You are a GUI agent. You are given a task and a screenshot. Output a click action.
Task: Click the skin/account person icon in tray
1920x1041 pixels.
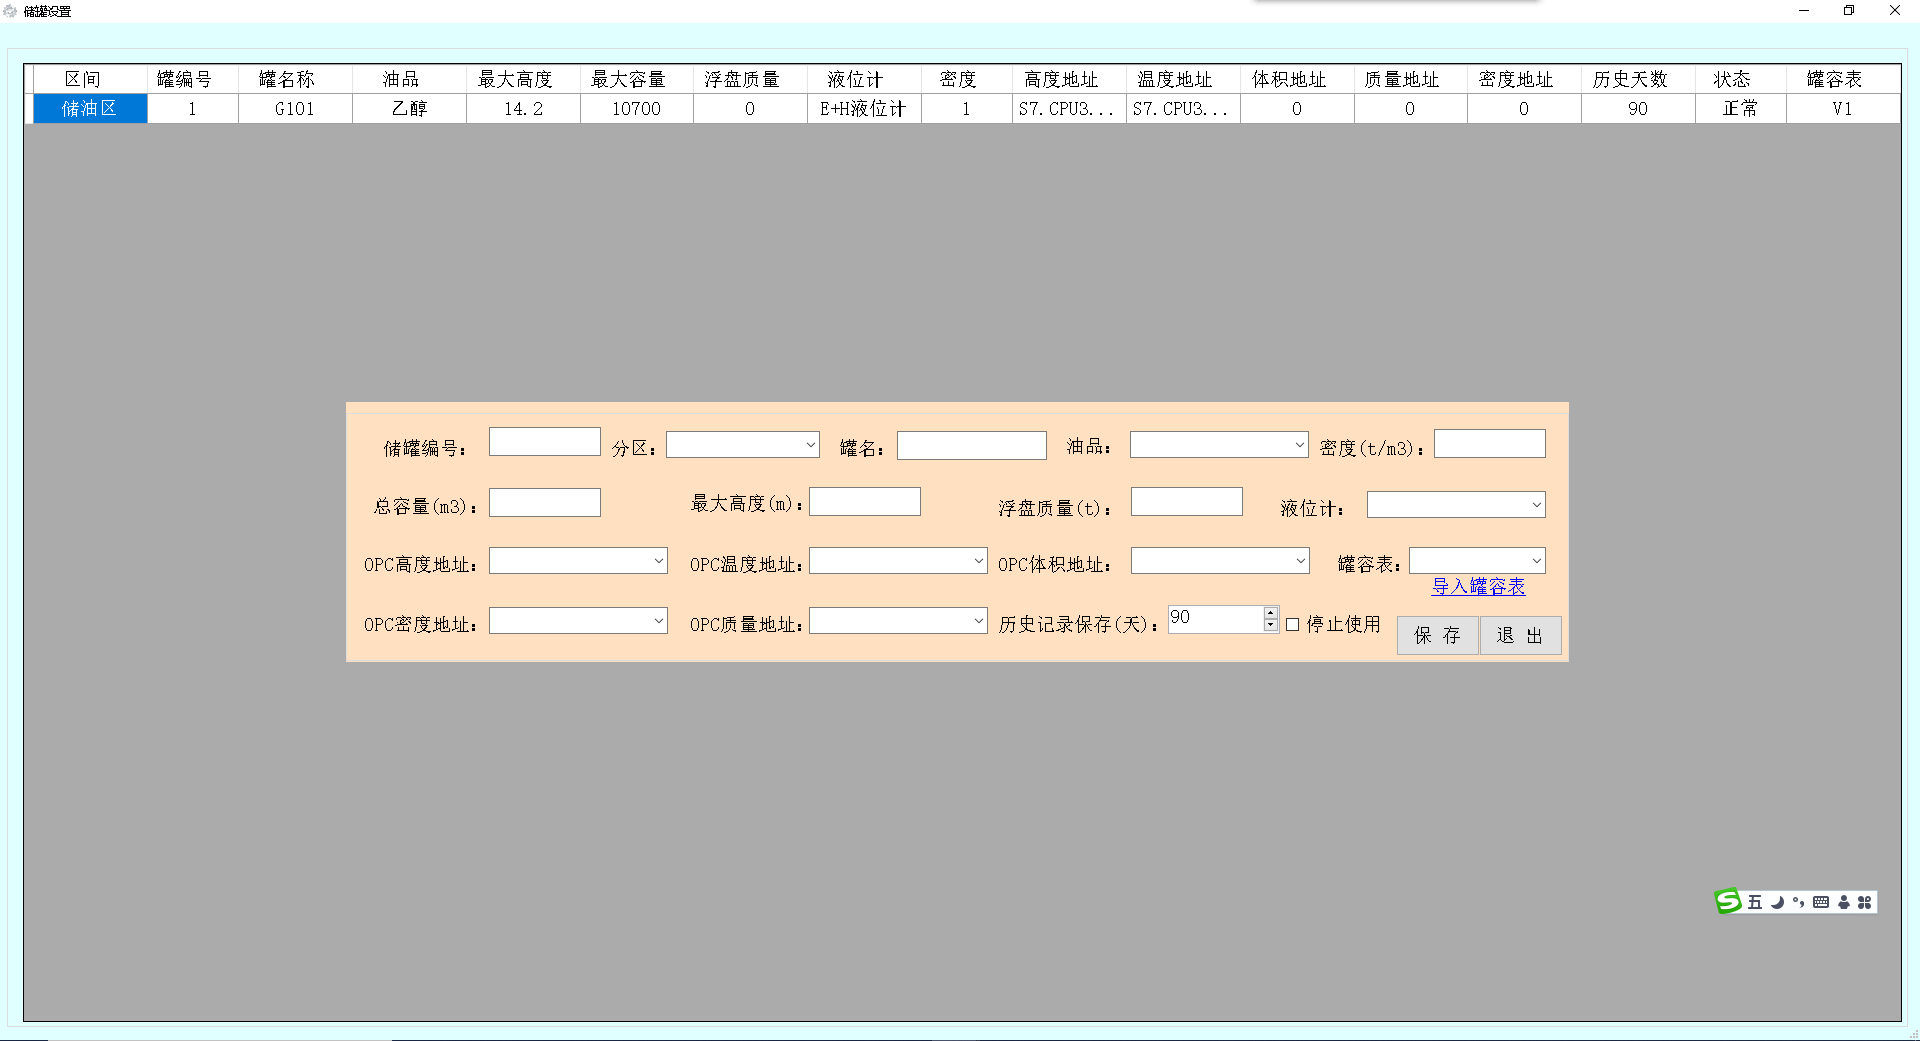click(1844, 902)
